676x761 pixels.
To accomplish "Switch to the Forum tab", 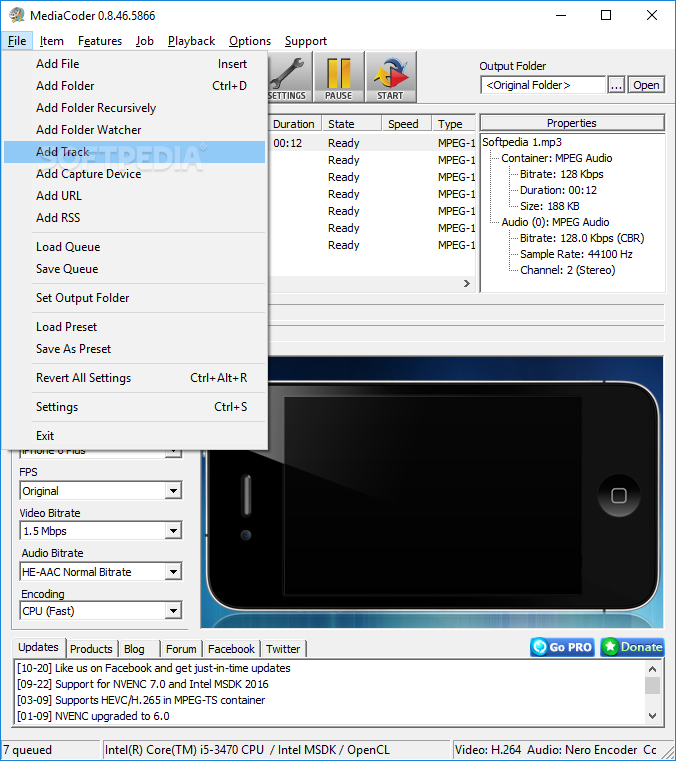I will coord(181,649).
